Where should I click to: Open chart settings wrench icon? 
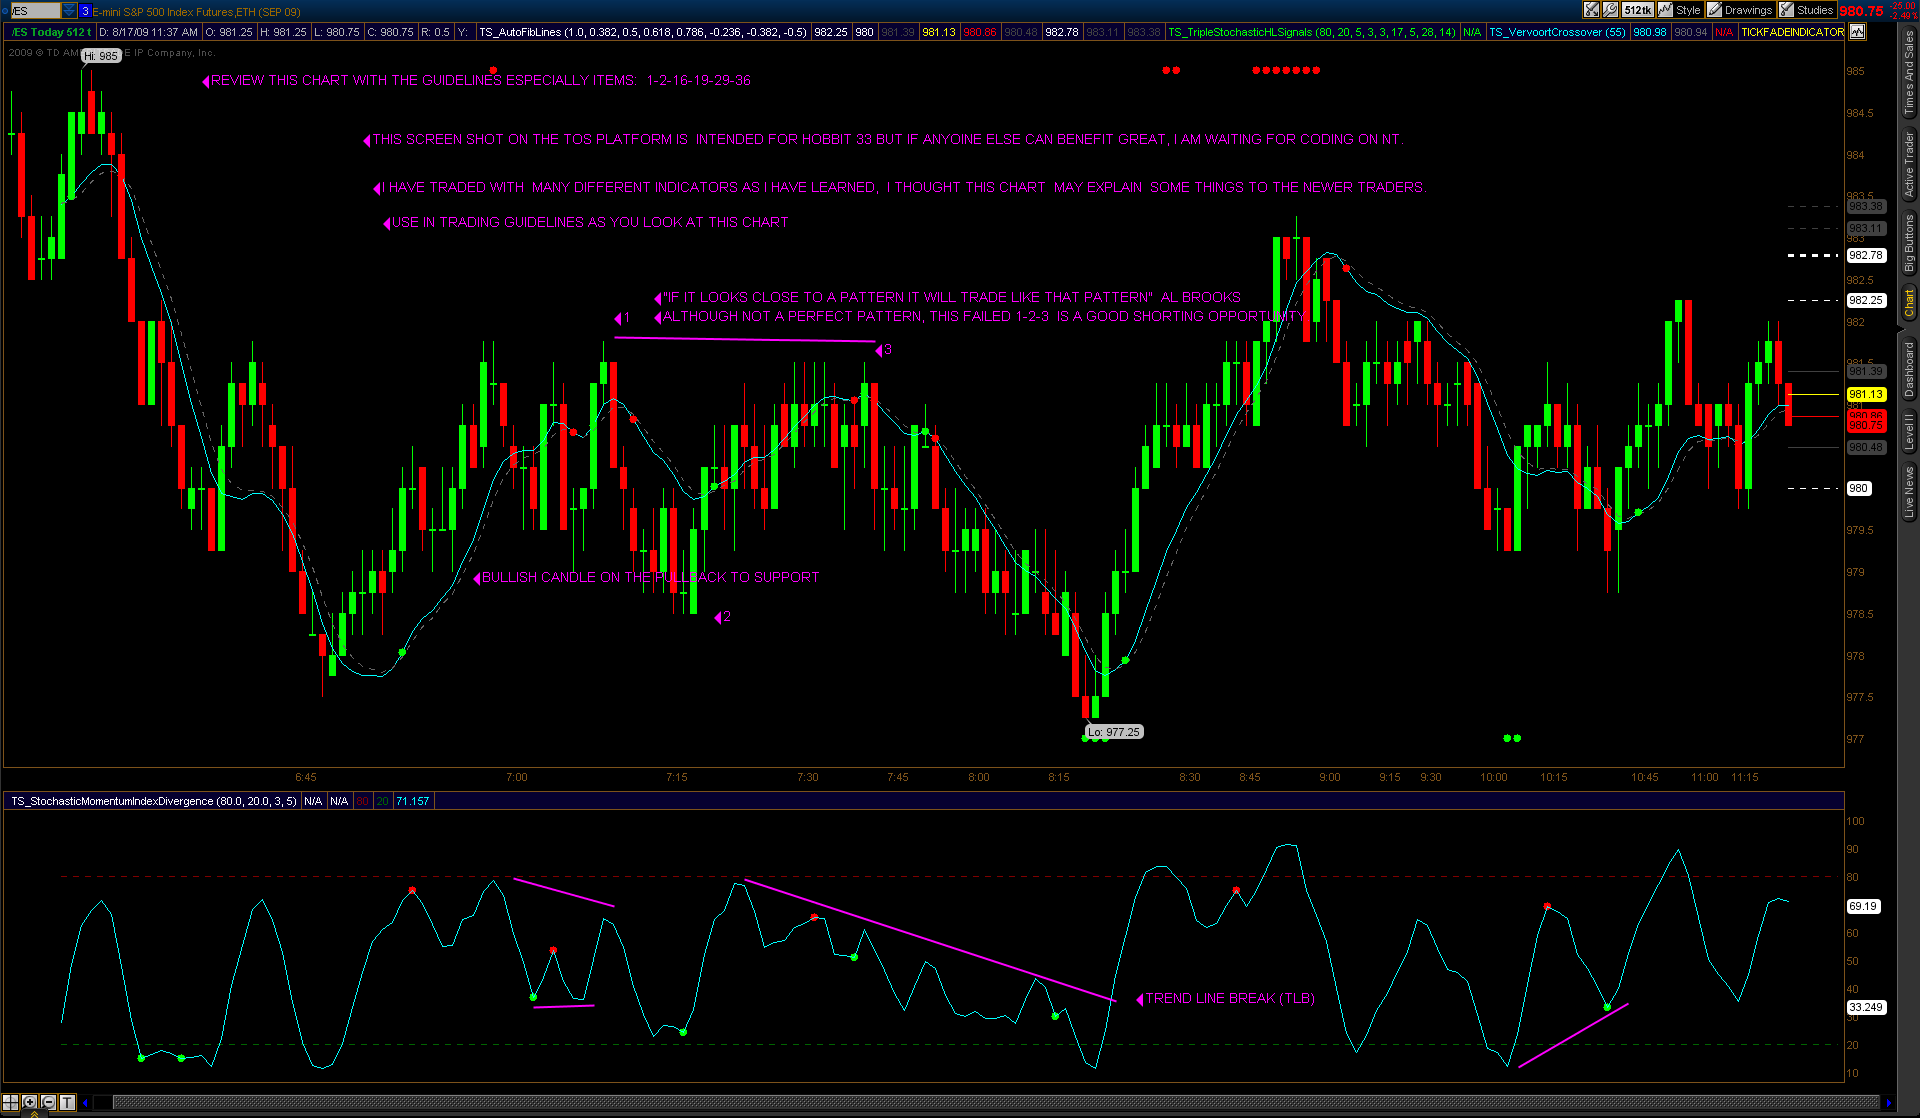(x=1610, y=10)
